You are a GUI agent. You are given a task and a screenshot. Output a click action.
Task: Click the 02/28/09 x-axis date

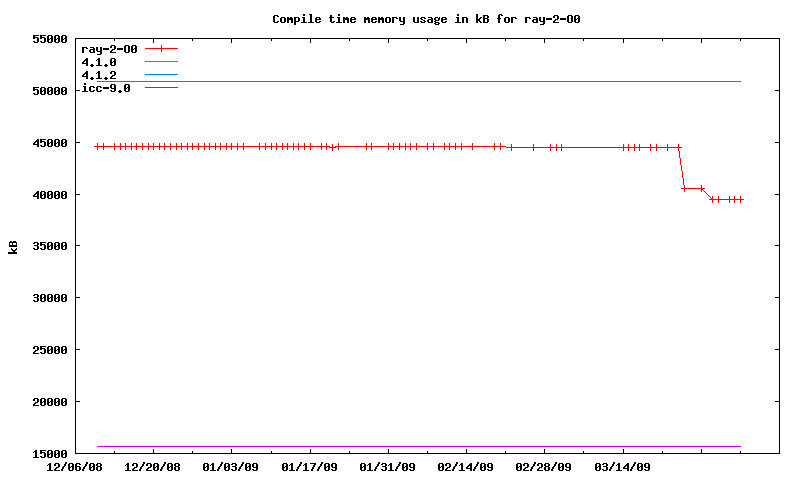(x=543, y=467)
